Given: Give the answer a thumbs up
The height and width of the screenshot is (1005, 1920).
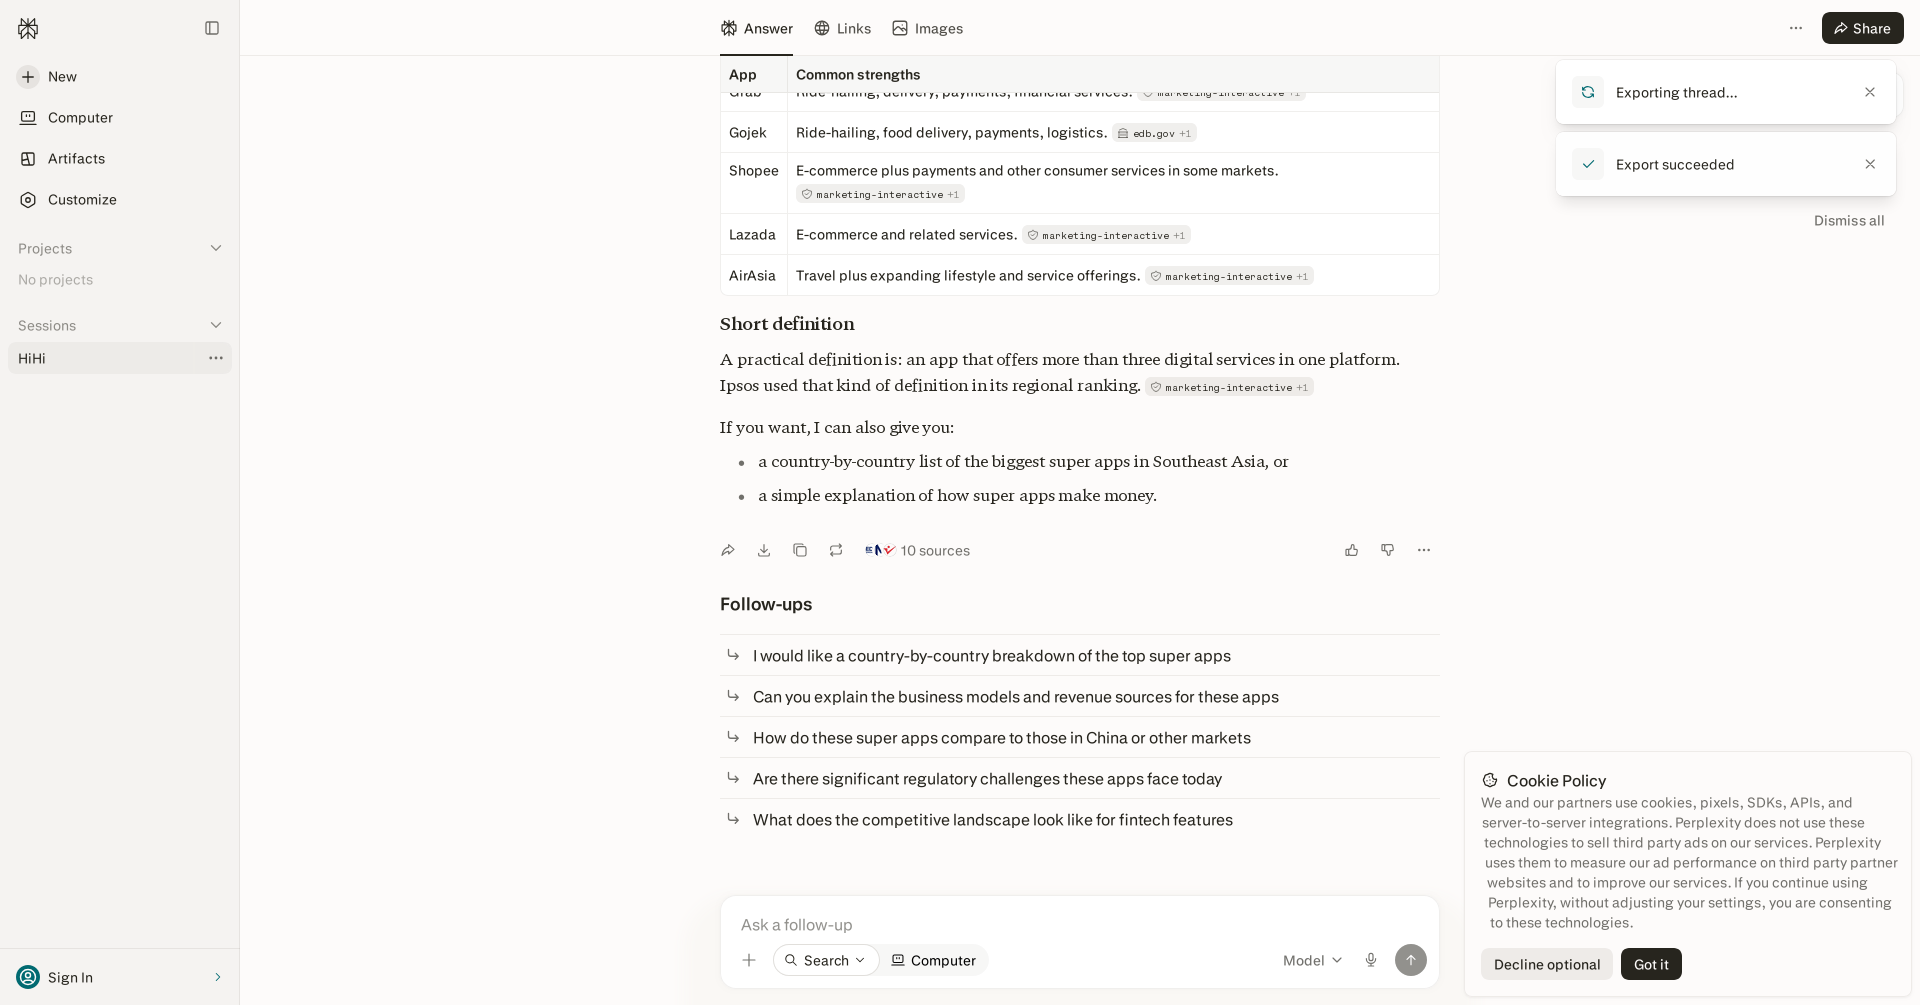Looking at the screenshot, I should point(1352,550).
